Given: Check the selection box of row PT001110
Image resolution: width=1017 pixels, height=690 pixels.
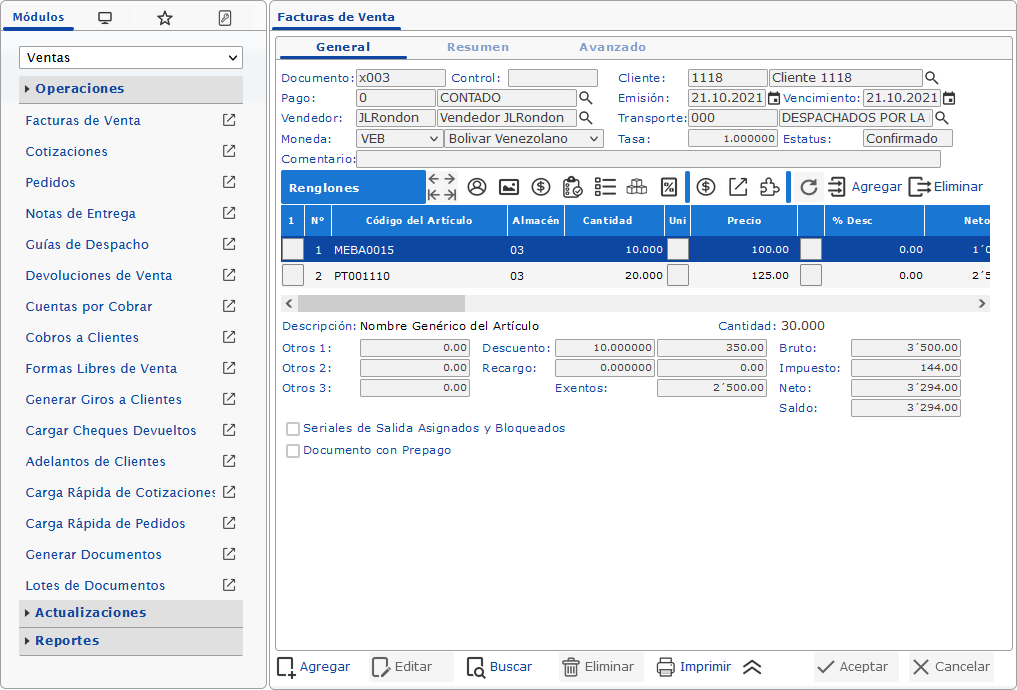Looking at the screenshot, I should [x=293, y=276].
